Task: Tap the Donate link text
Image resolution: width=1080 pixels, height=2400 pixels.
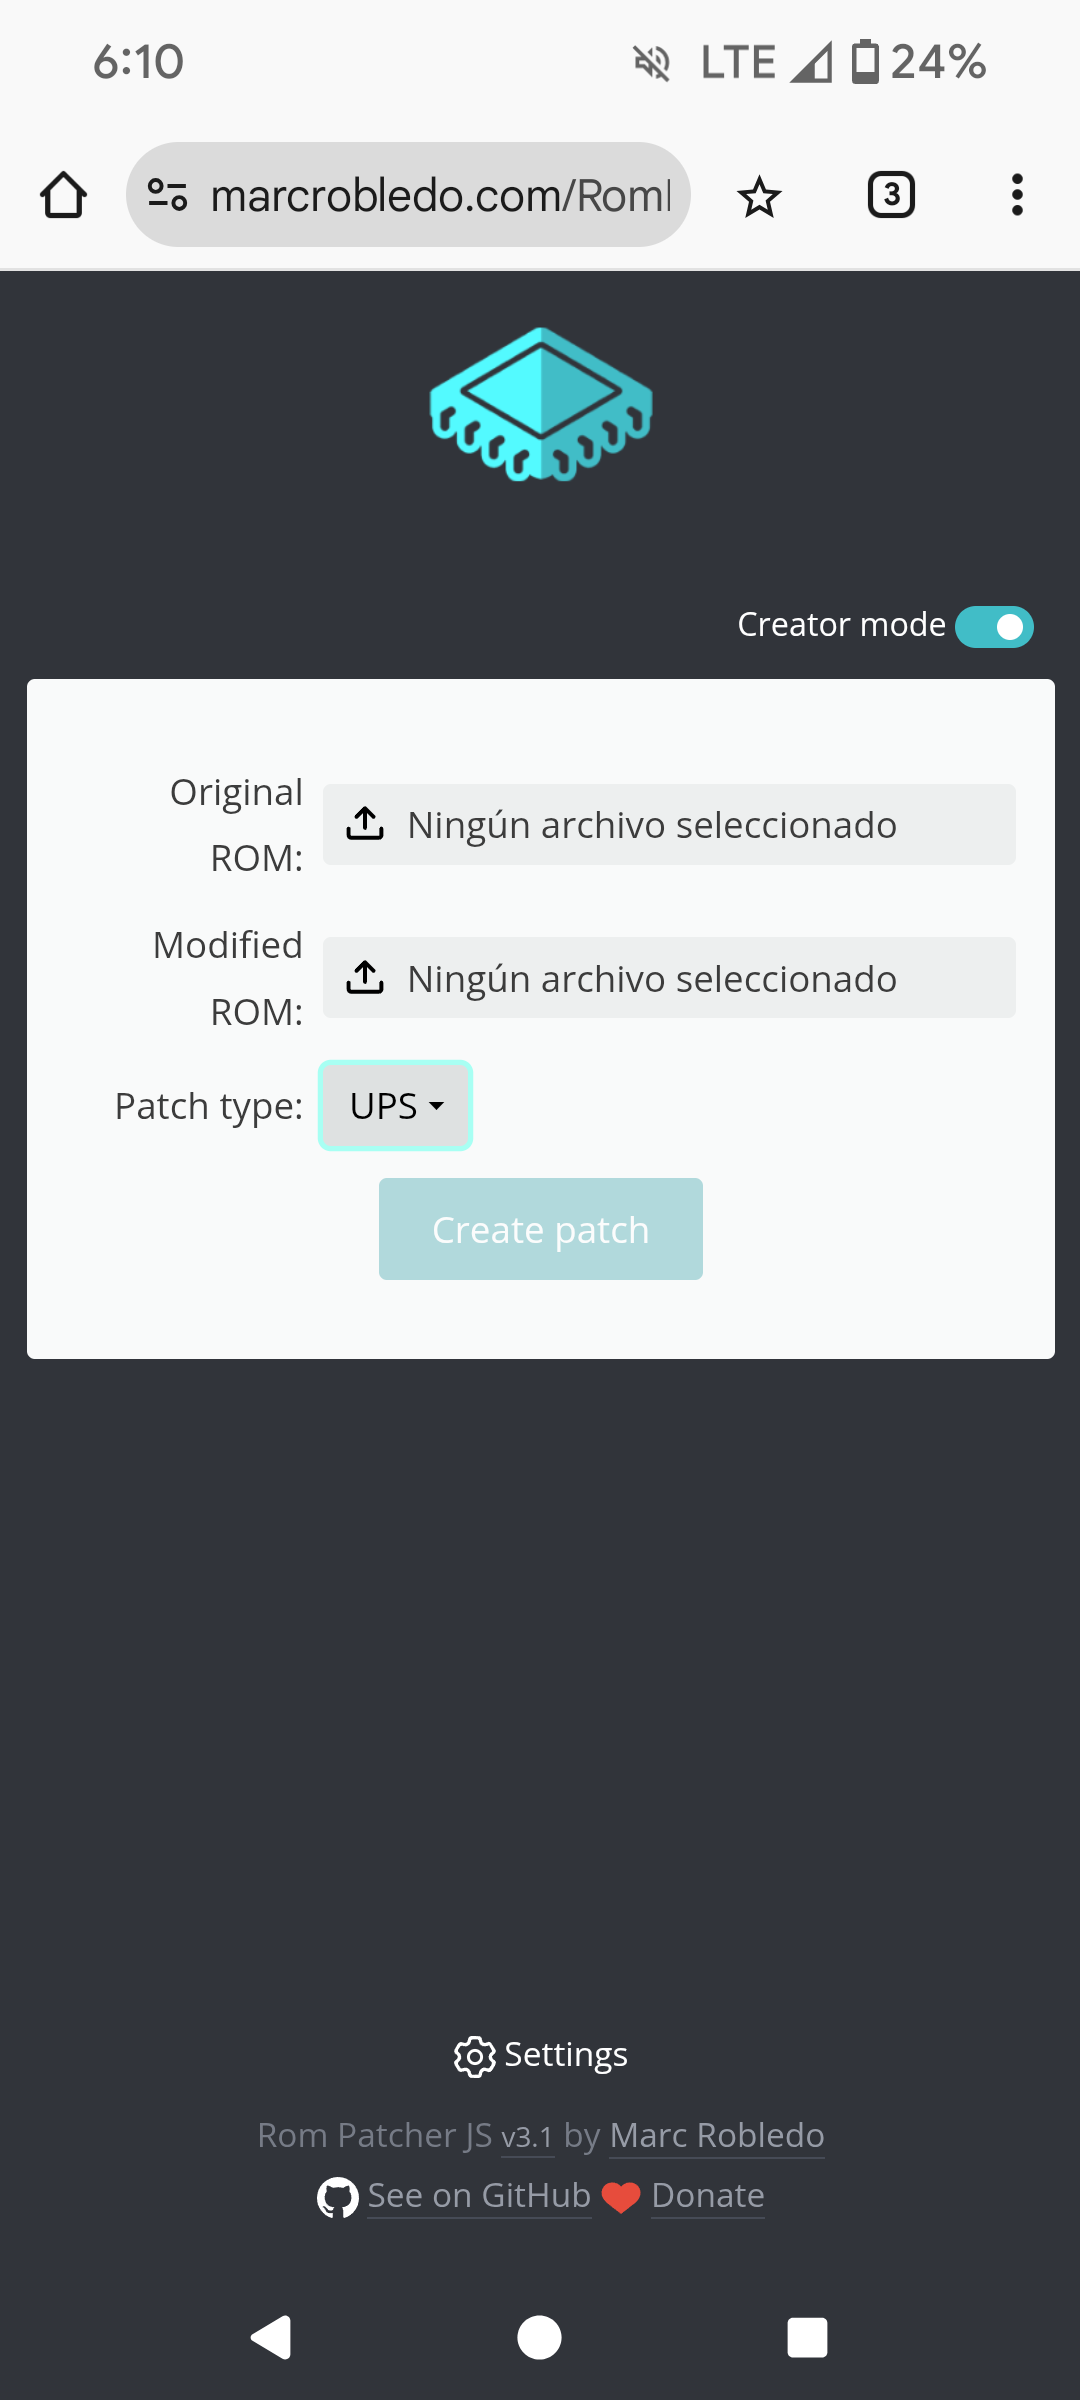Action: tap(708, 2196)
